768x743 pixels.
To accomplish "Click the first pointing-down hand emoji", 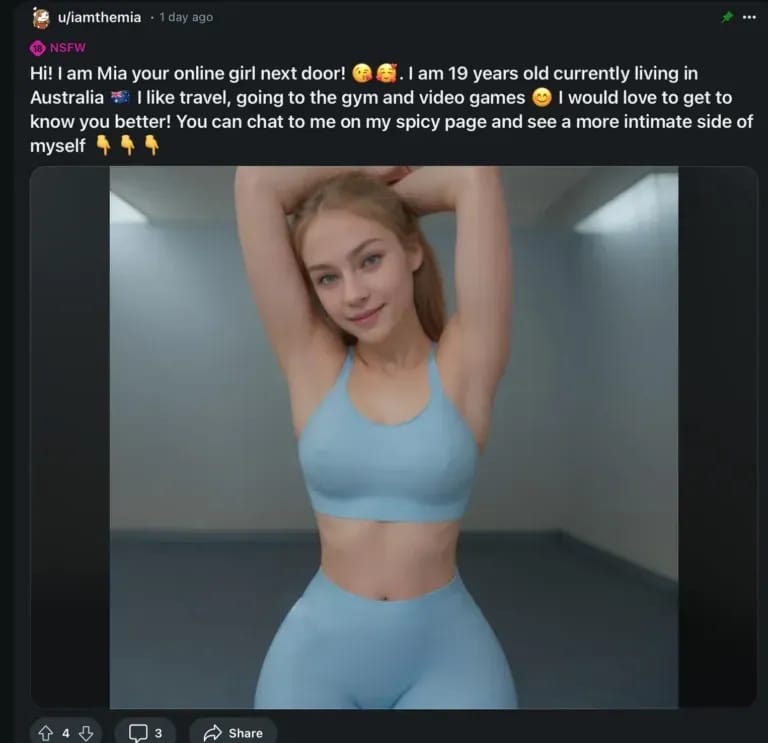I will 103,145.
